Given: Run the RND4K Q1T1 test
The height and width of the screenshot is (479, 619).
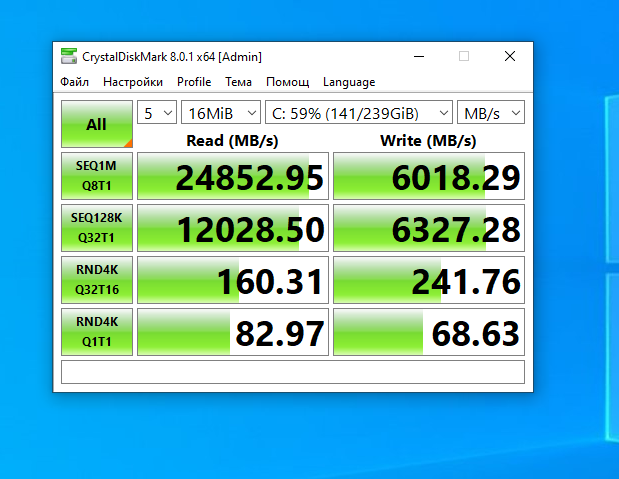Looking at the screenshot, I should coord(97,332).
